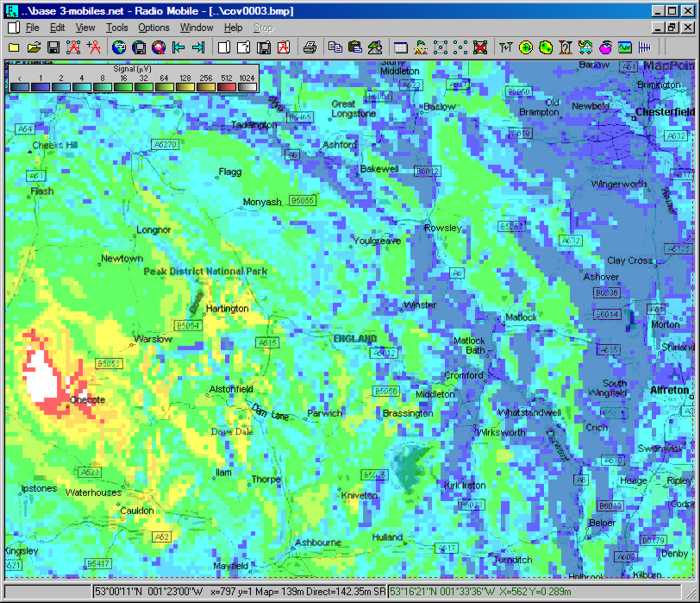700x603 pixels.
Task: Click the find best site antenna-question icon
Action: click(565, 47)
